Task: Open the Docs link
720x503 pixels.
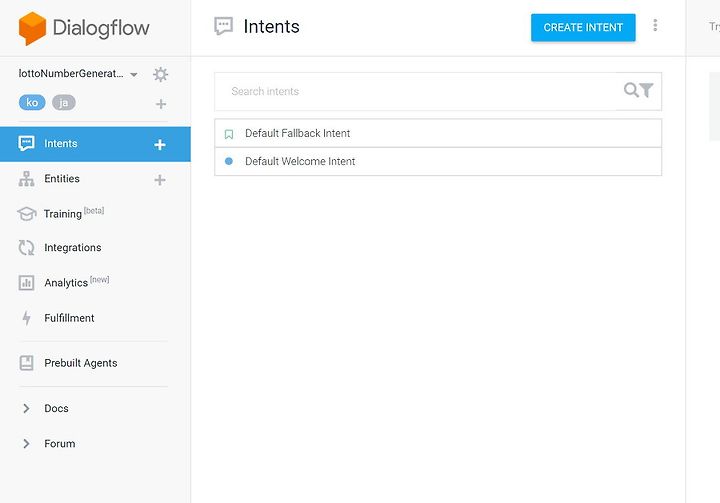Action: 56,408
